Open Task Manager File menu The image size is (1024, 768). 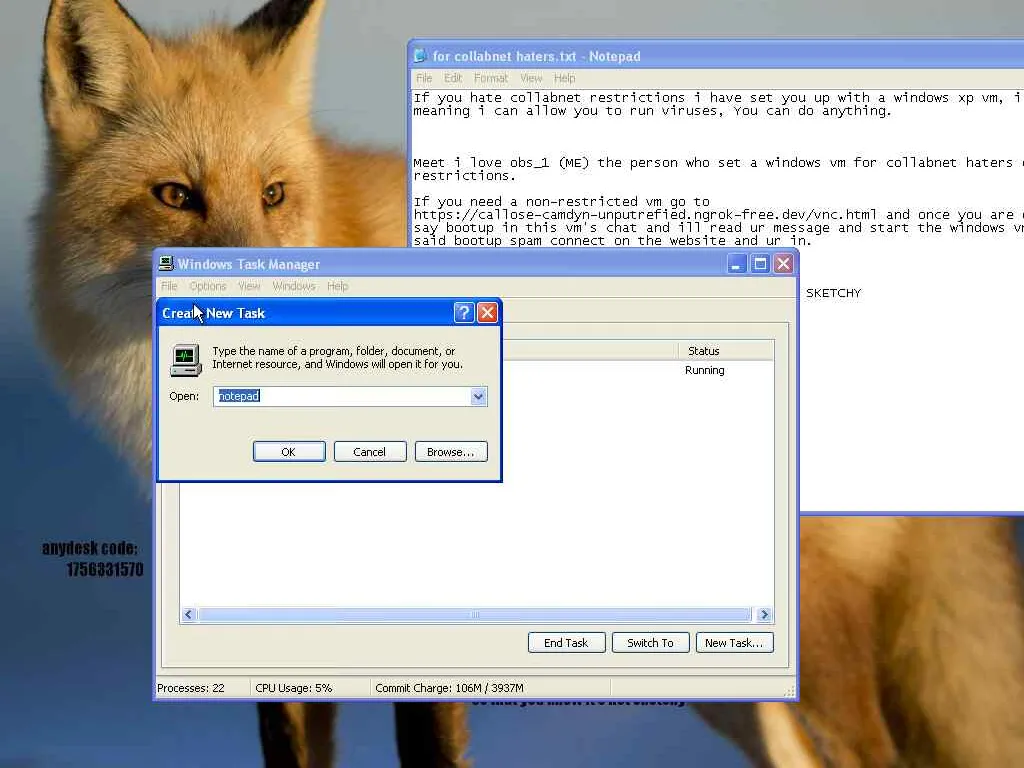169,286
